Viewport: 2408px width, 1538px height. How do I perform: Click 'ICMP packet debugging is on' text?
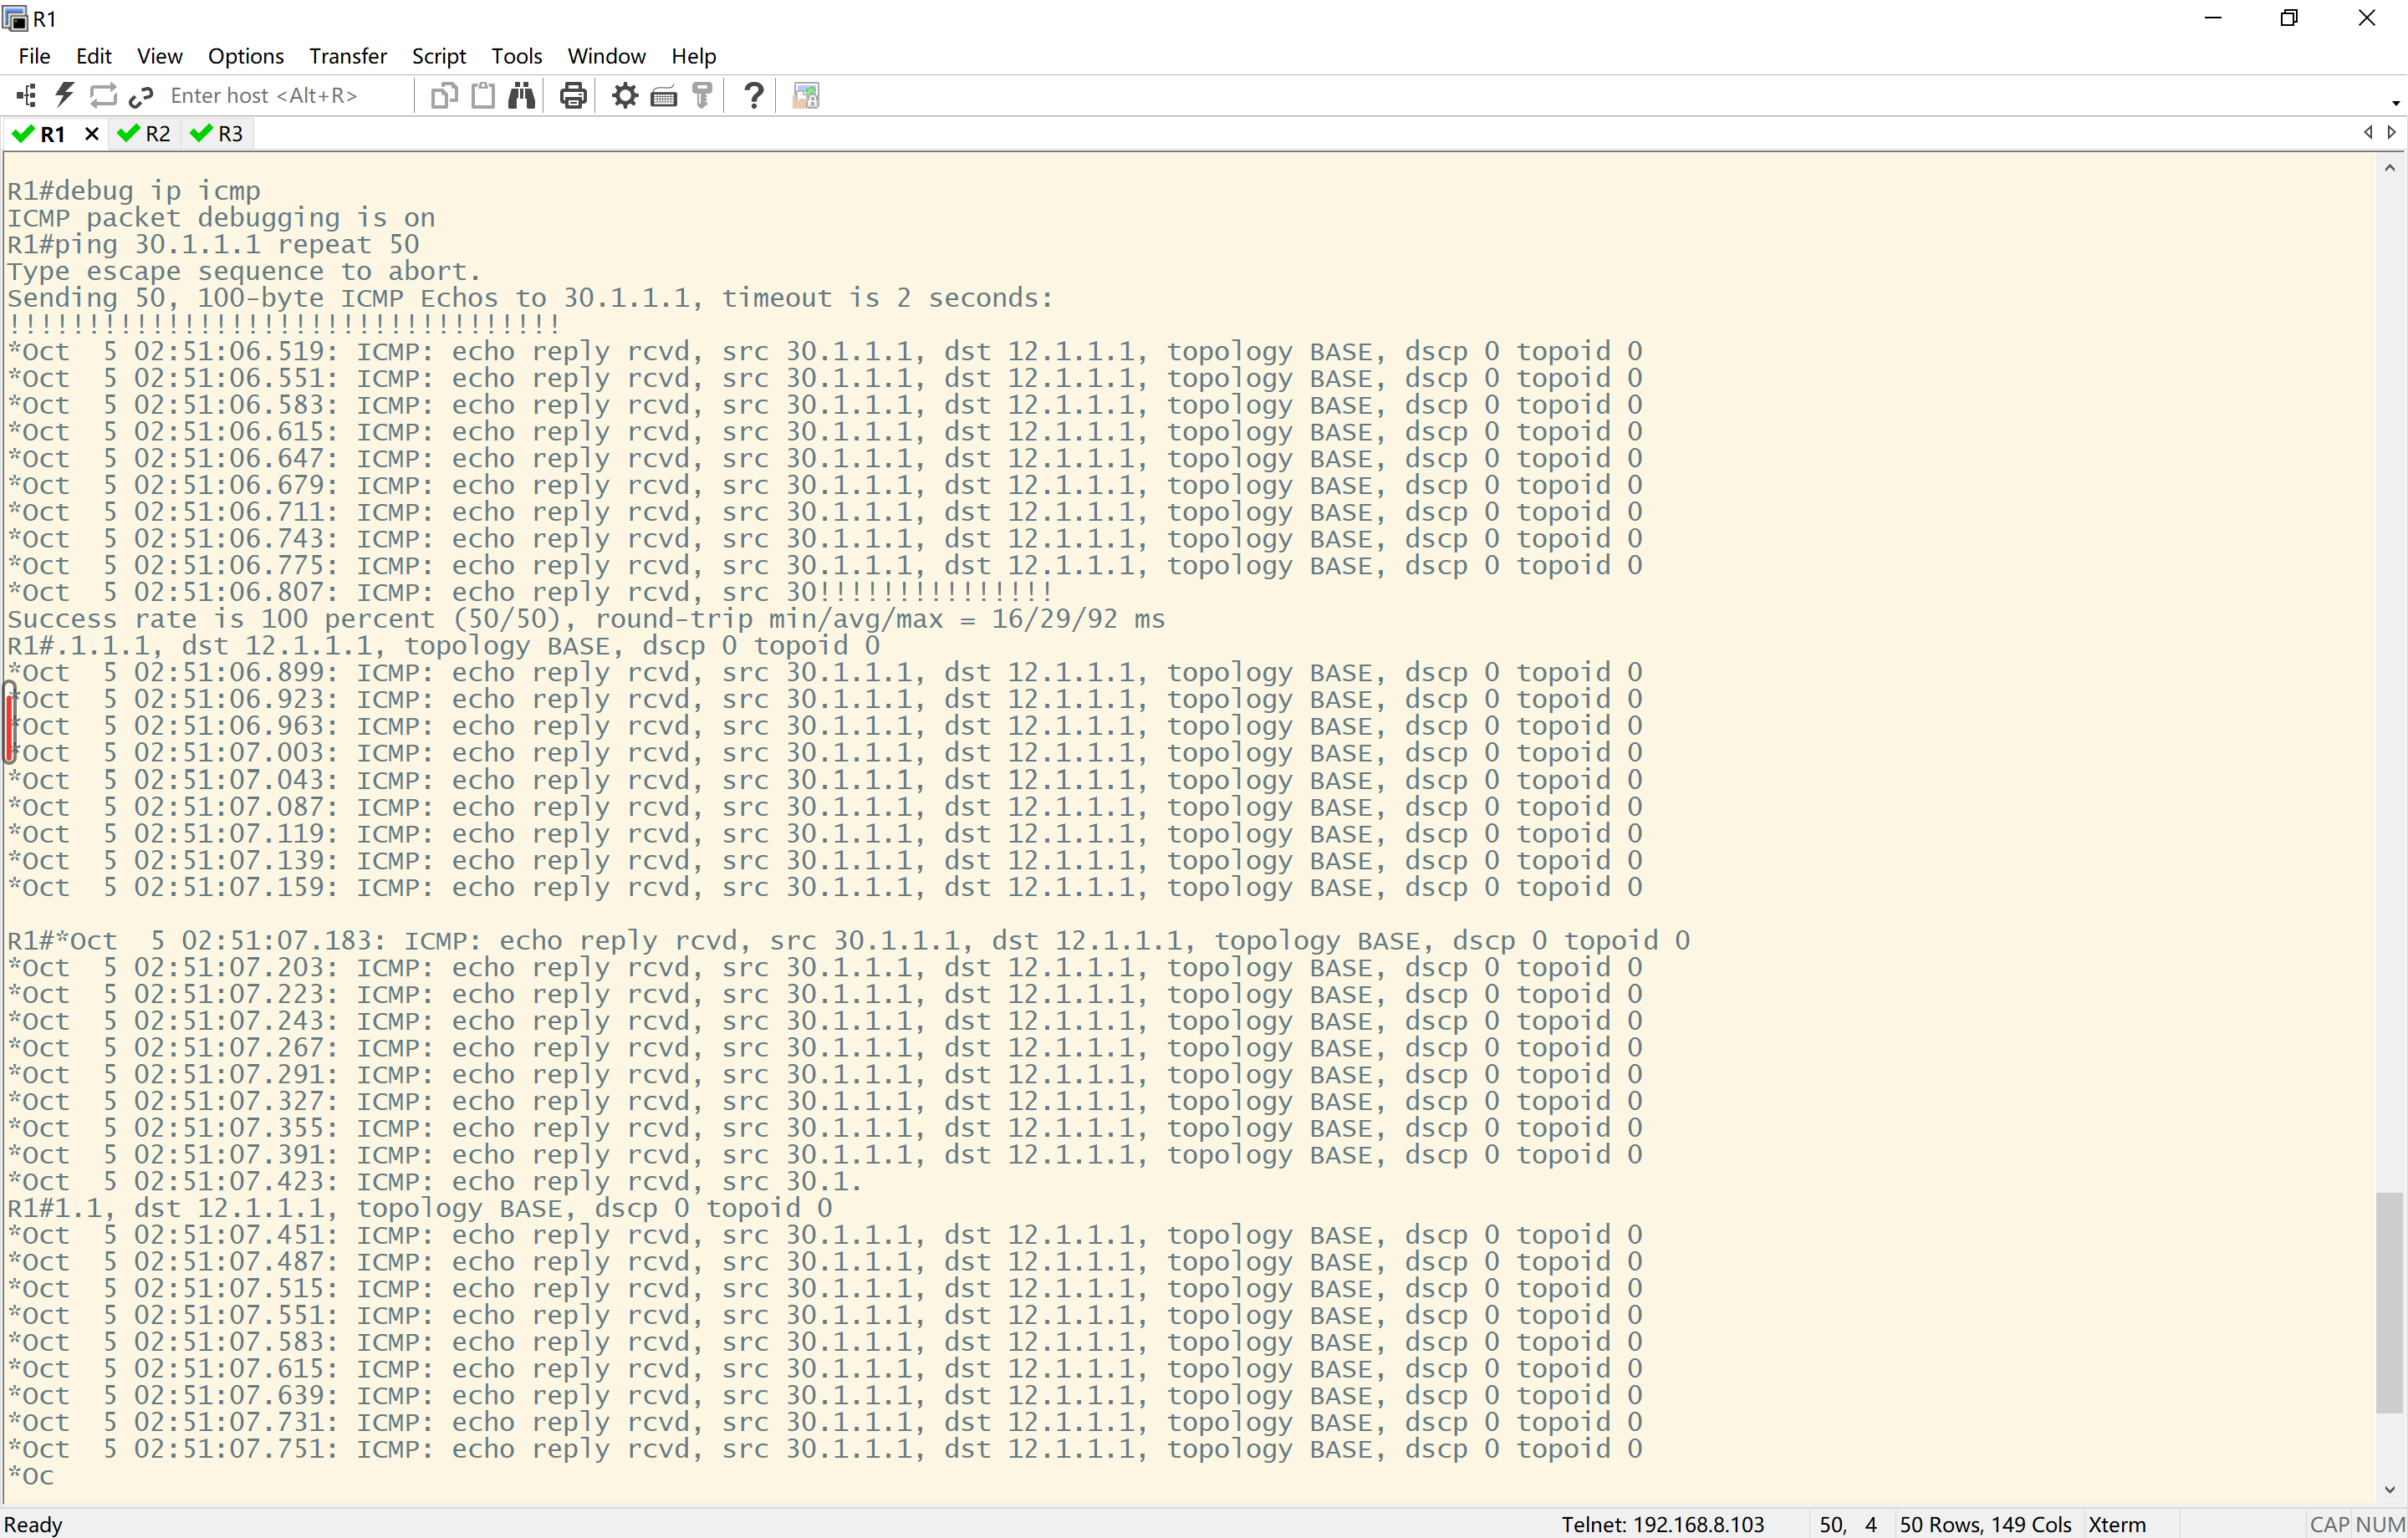[x=221, y=217]
